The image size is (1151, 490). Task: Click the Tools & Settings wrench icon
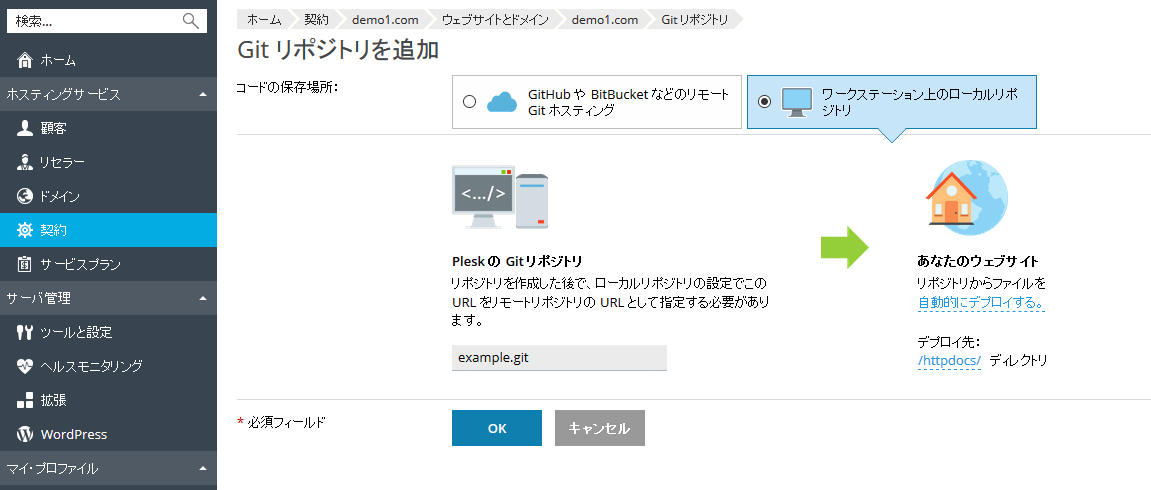point(26,332)
